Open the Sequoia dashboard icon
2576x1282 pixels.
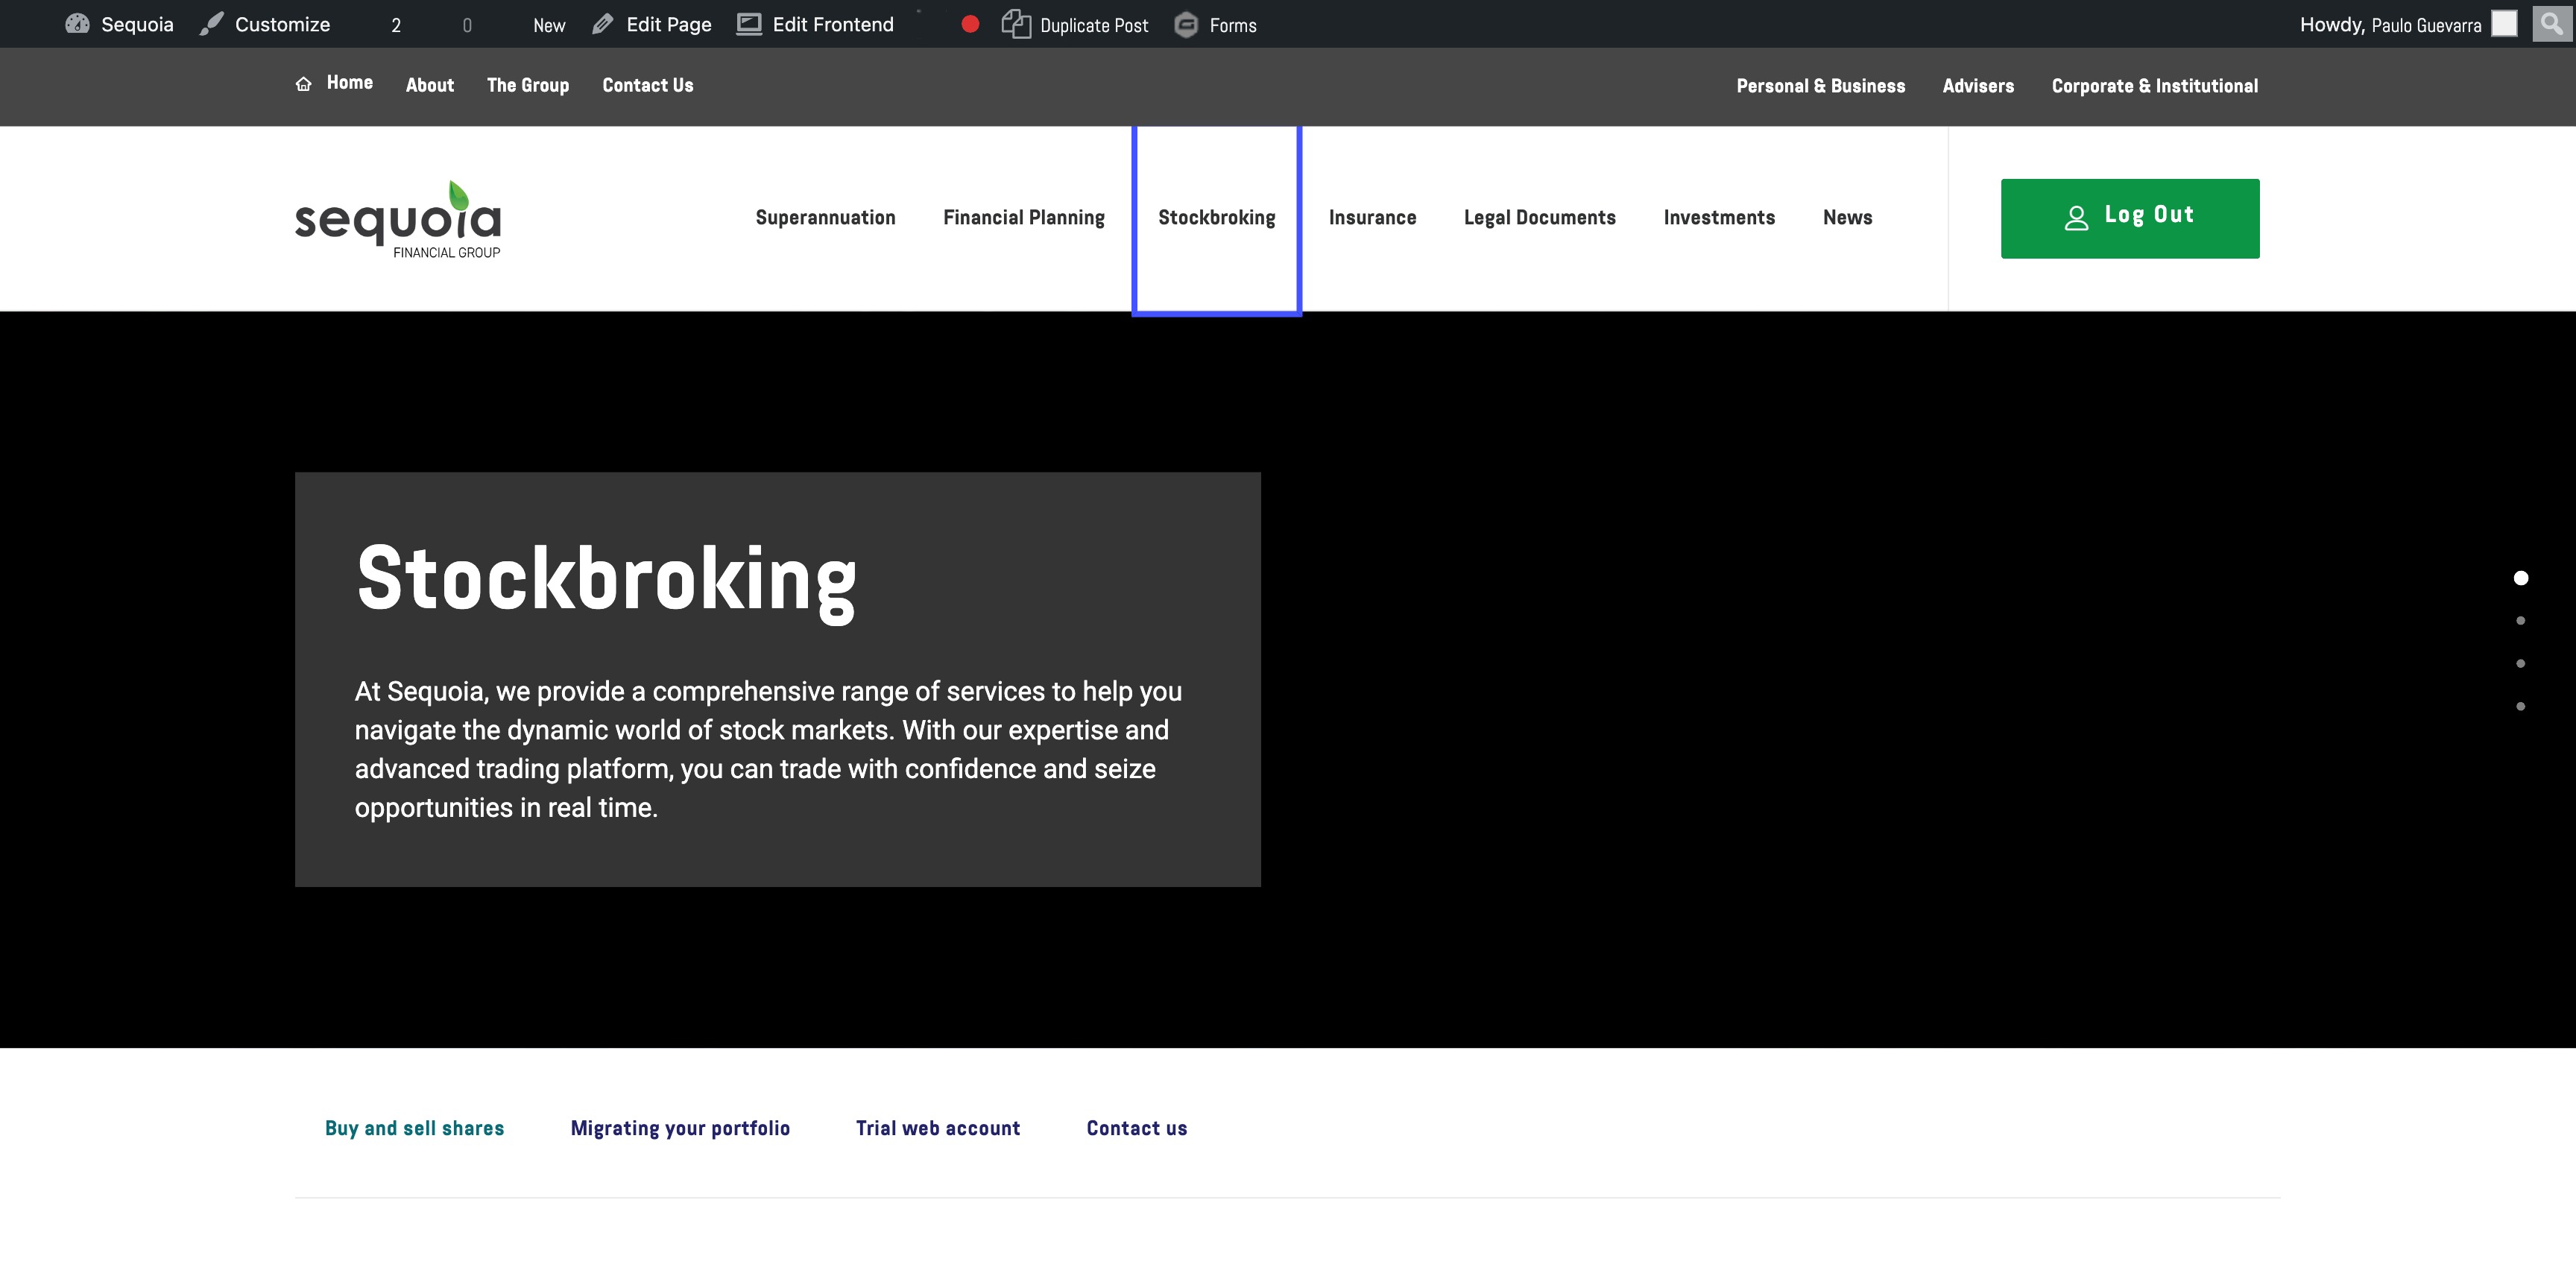77,24
